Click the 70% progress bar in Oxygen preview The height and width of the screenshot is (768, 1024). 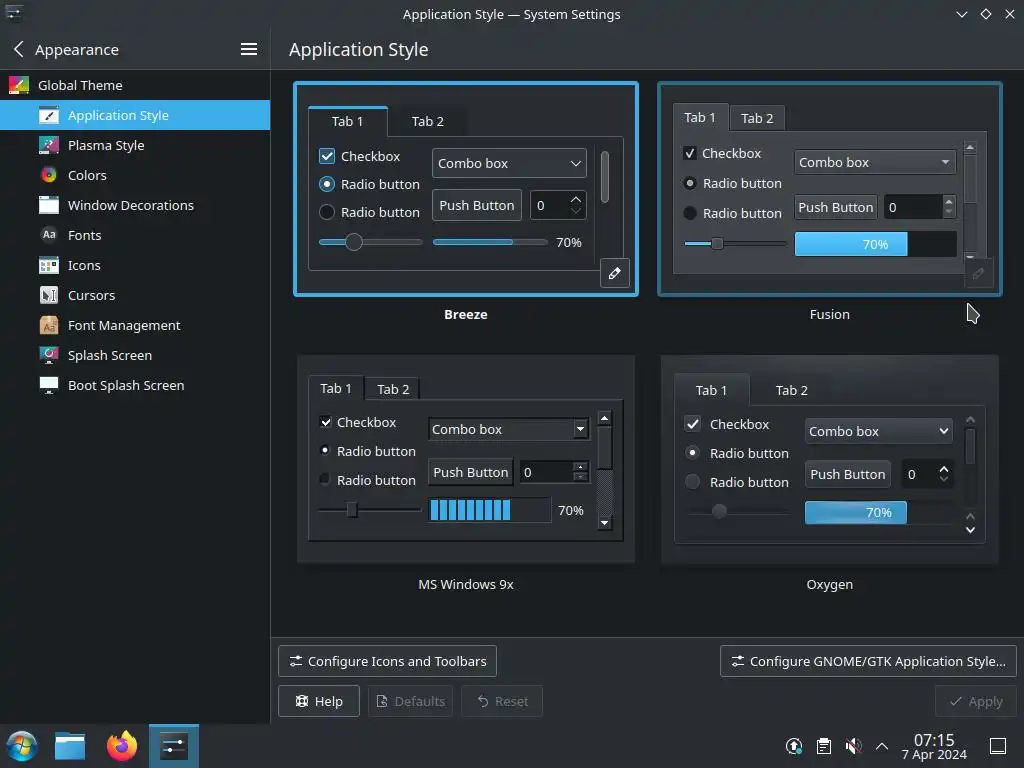click(878, 513)
